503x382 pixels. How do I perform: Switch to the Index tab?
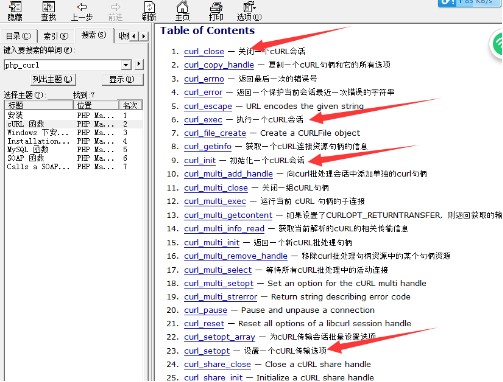click(56, 36)
